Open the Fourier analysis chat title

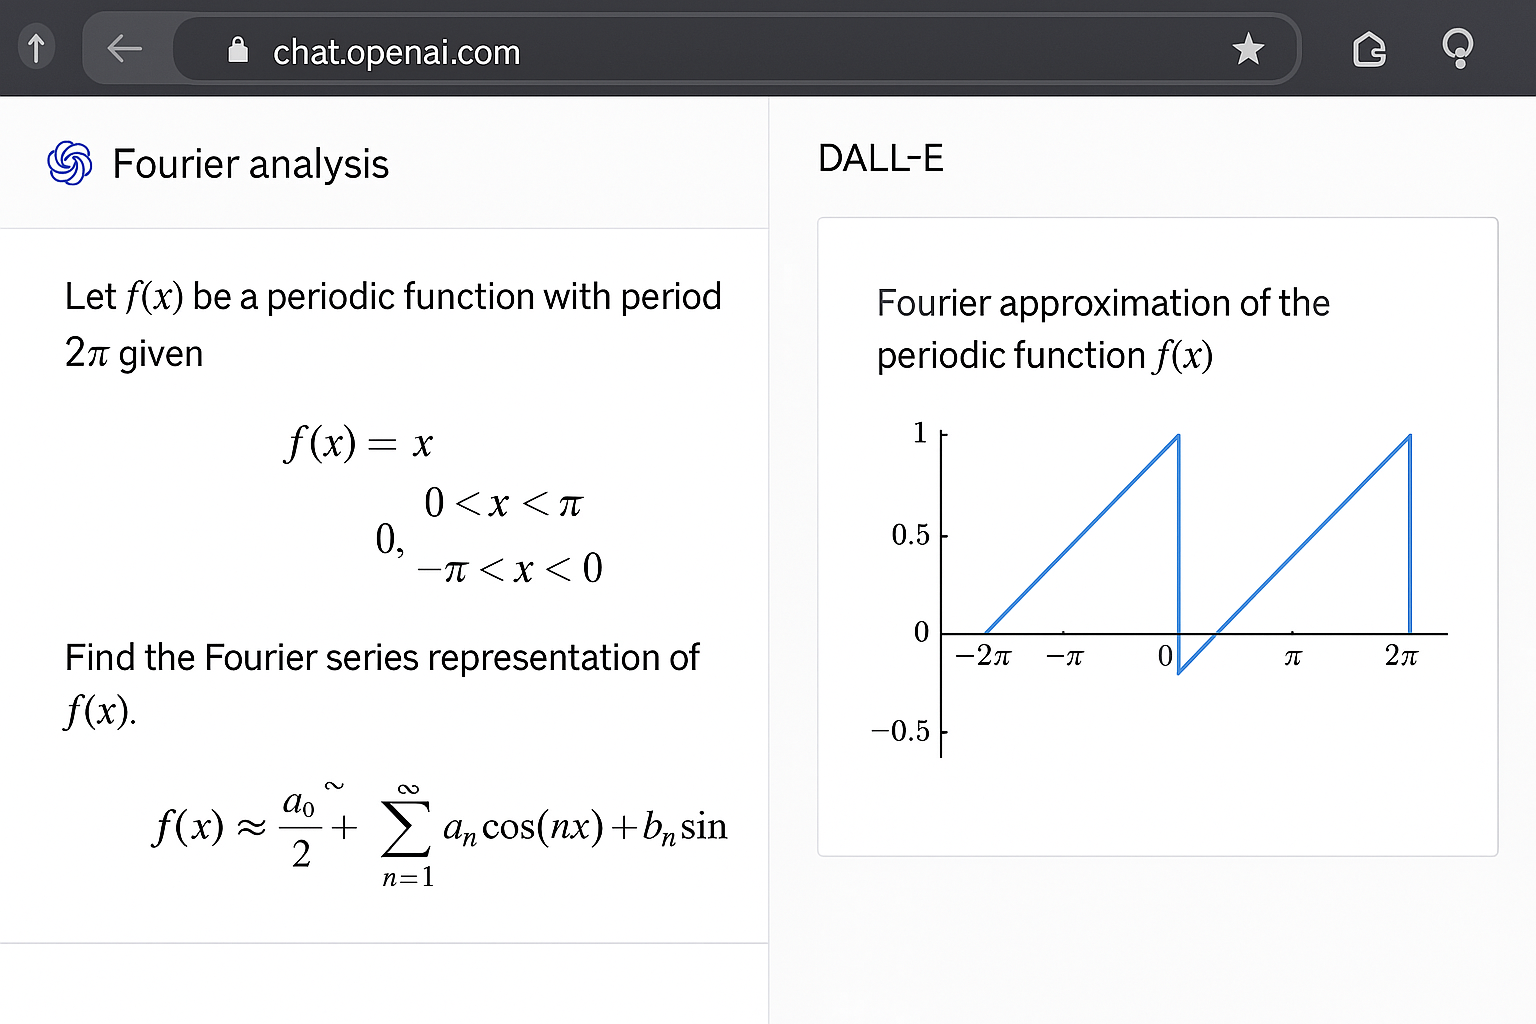(250, 164)
